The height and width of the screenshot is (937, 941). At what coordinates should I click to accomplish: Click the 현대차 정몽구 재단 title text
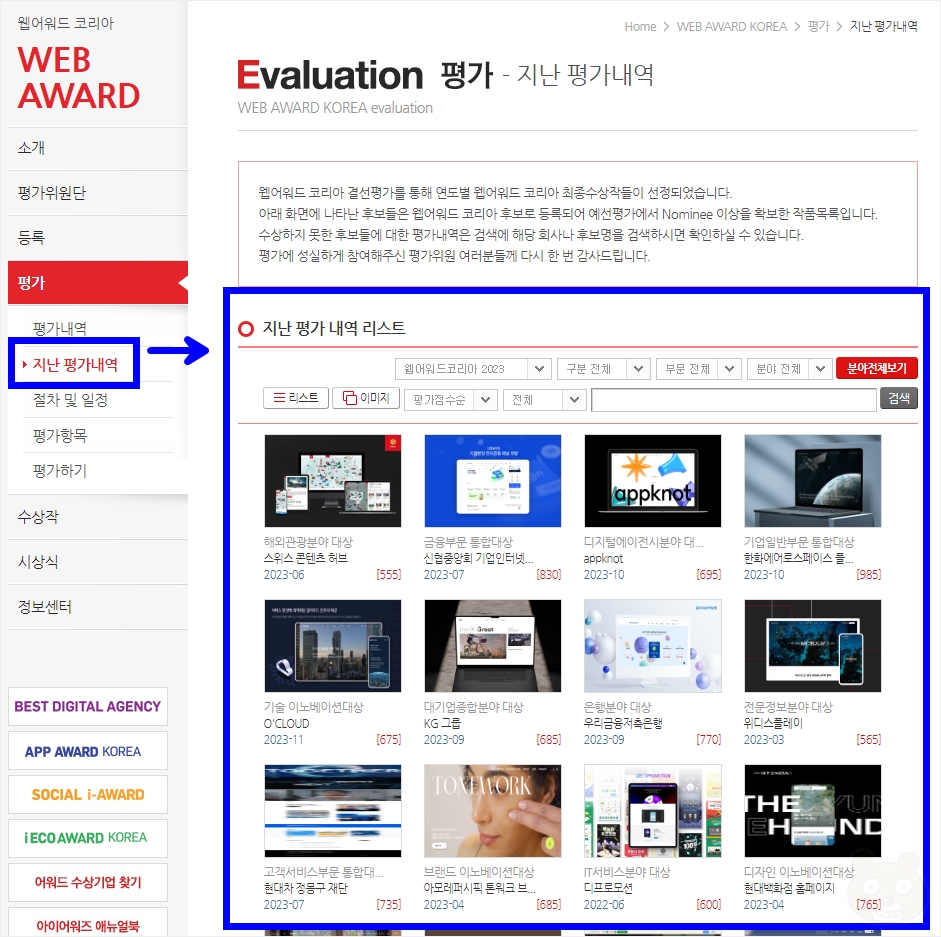[x=305, y=888]
